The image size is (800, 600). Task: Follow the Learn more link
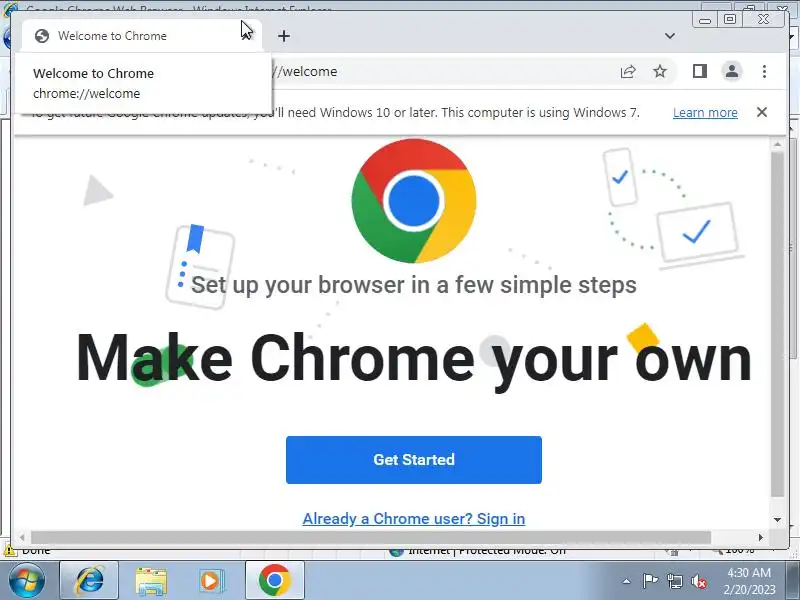pos(705,113)
